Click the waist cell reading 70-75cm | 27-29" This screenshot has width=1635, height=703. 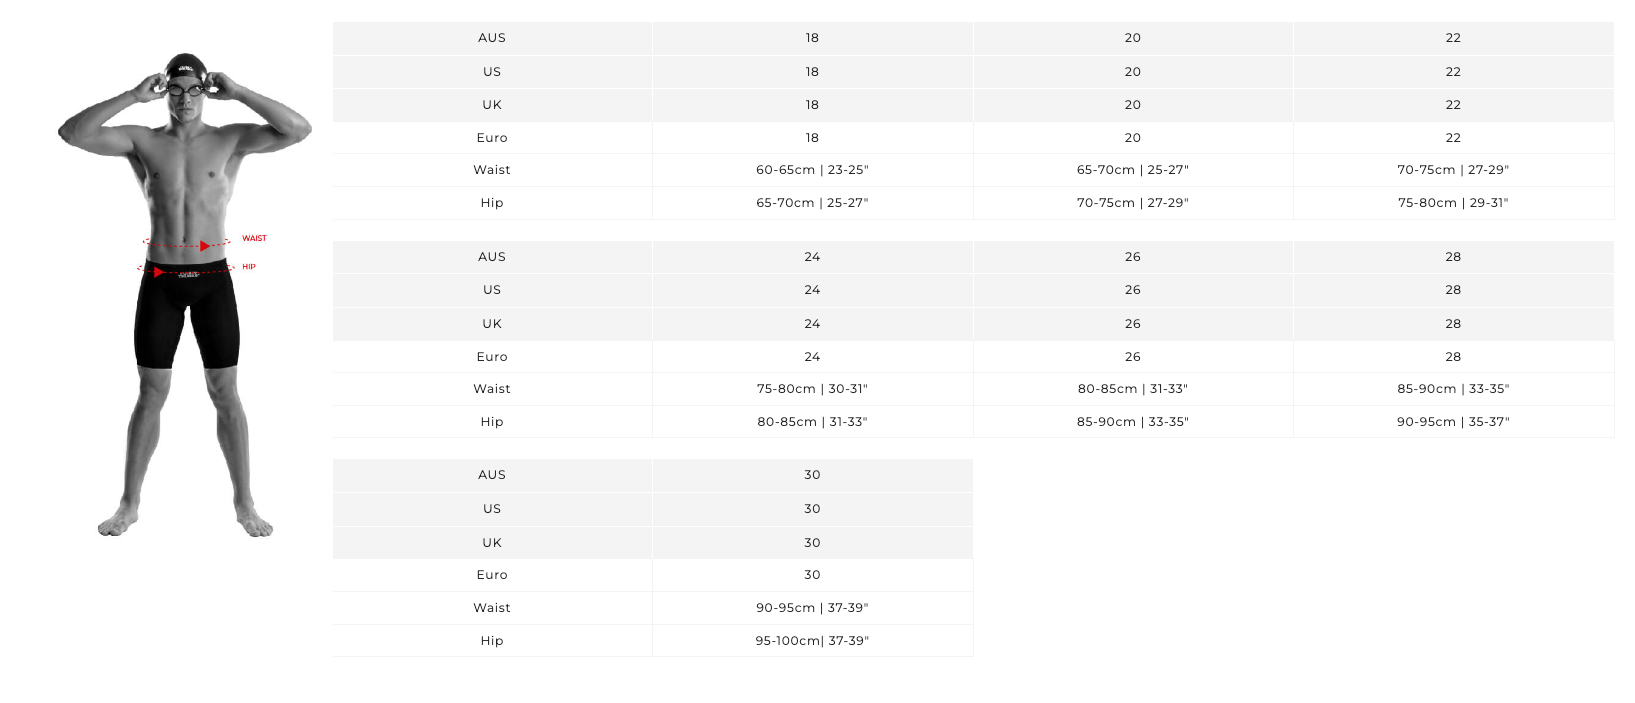tap(1453, 170)
